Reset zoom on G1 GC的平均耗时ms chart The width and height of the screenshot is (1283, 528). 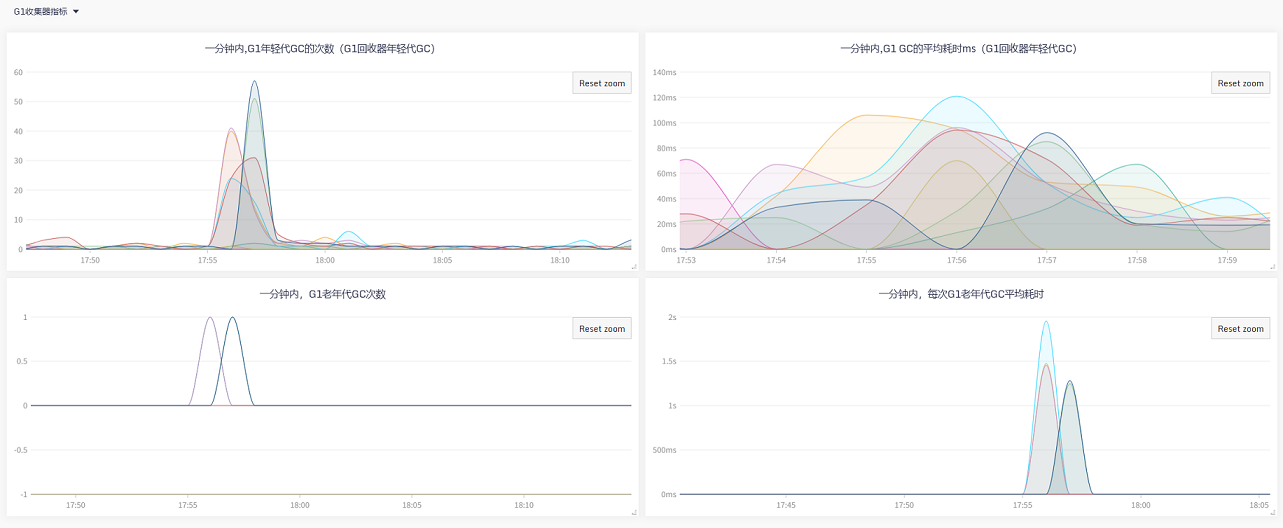(x=1240, y=83)
